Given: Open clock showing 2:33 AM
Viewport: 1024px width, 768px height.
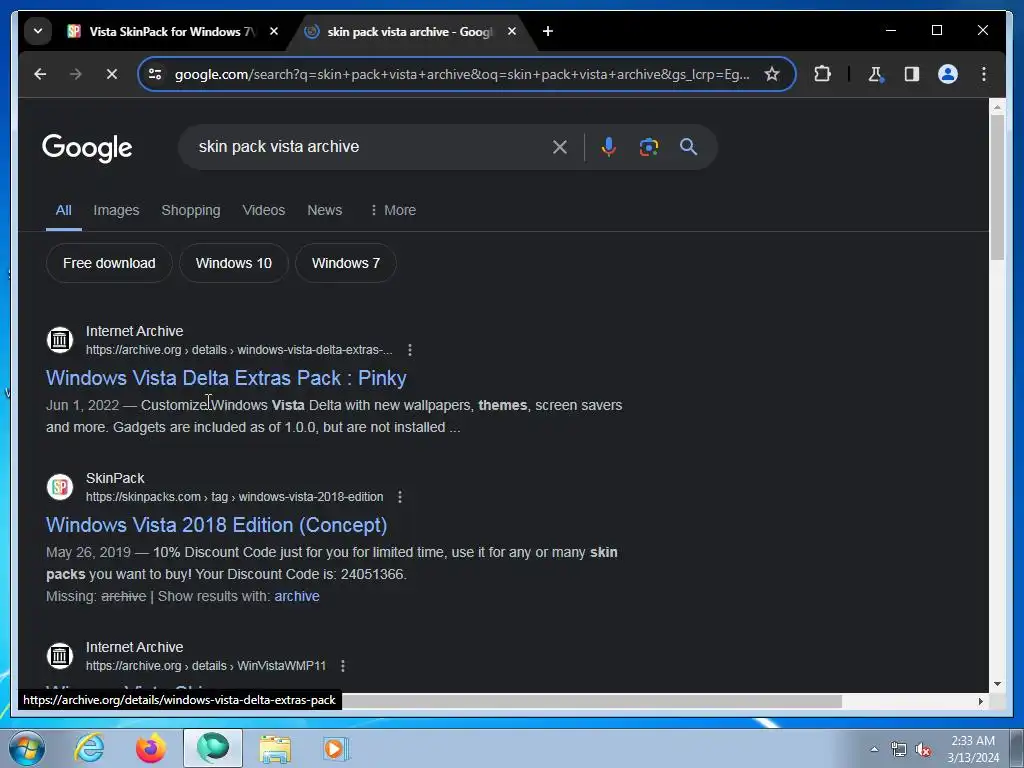Looking at the screenshot, I should pos(973,749).
